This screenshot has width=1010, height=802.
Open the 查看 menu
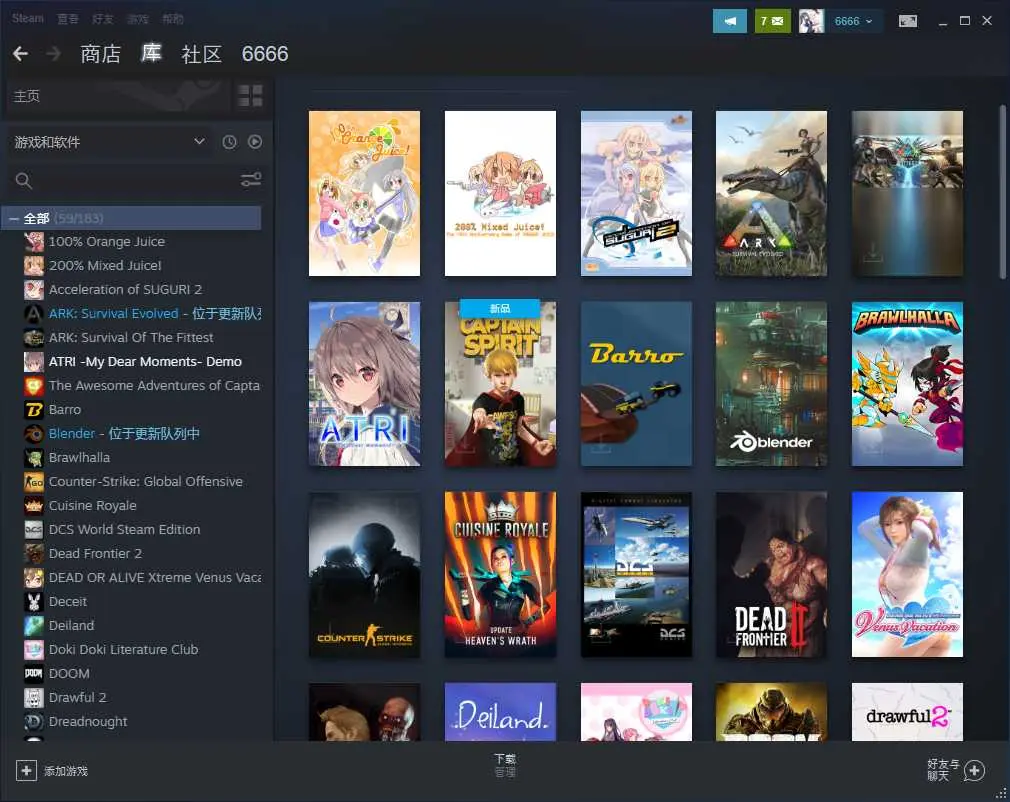pyautogui.click(x=68, y=19)
